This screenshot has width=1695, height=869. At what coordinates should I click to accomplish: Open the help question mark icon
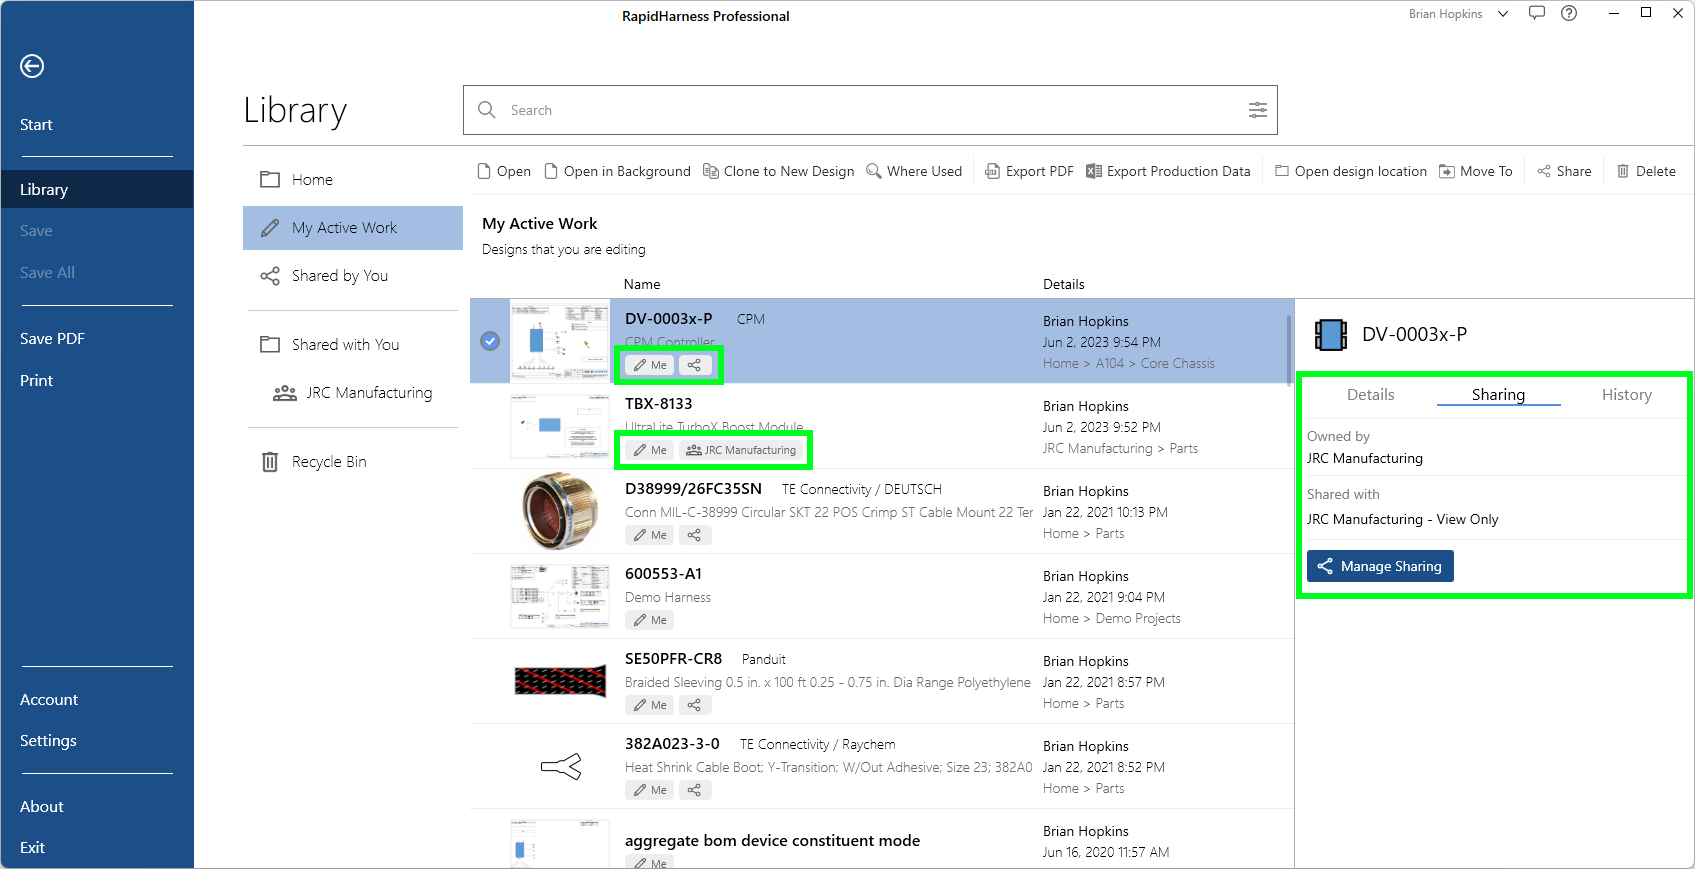coord(1569,13)
